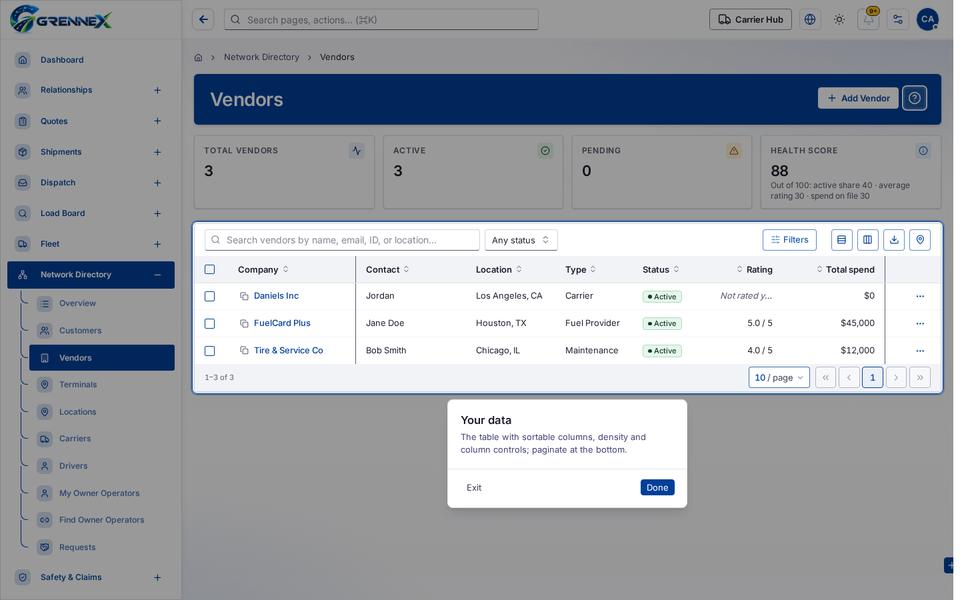Open the Any status dropdown
960x600 pixels.
(x=521, y=240)
